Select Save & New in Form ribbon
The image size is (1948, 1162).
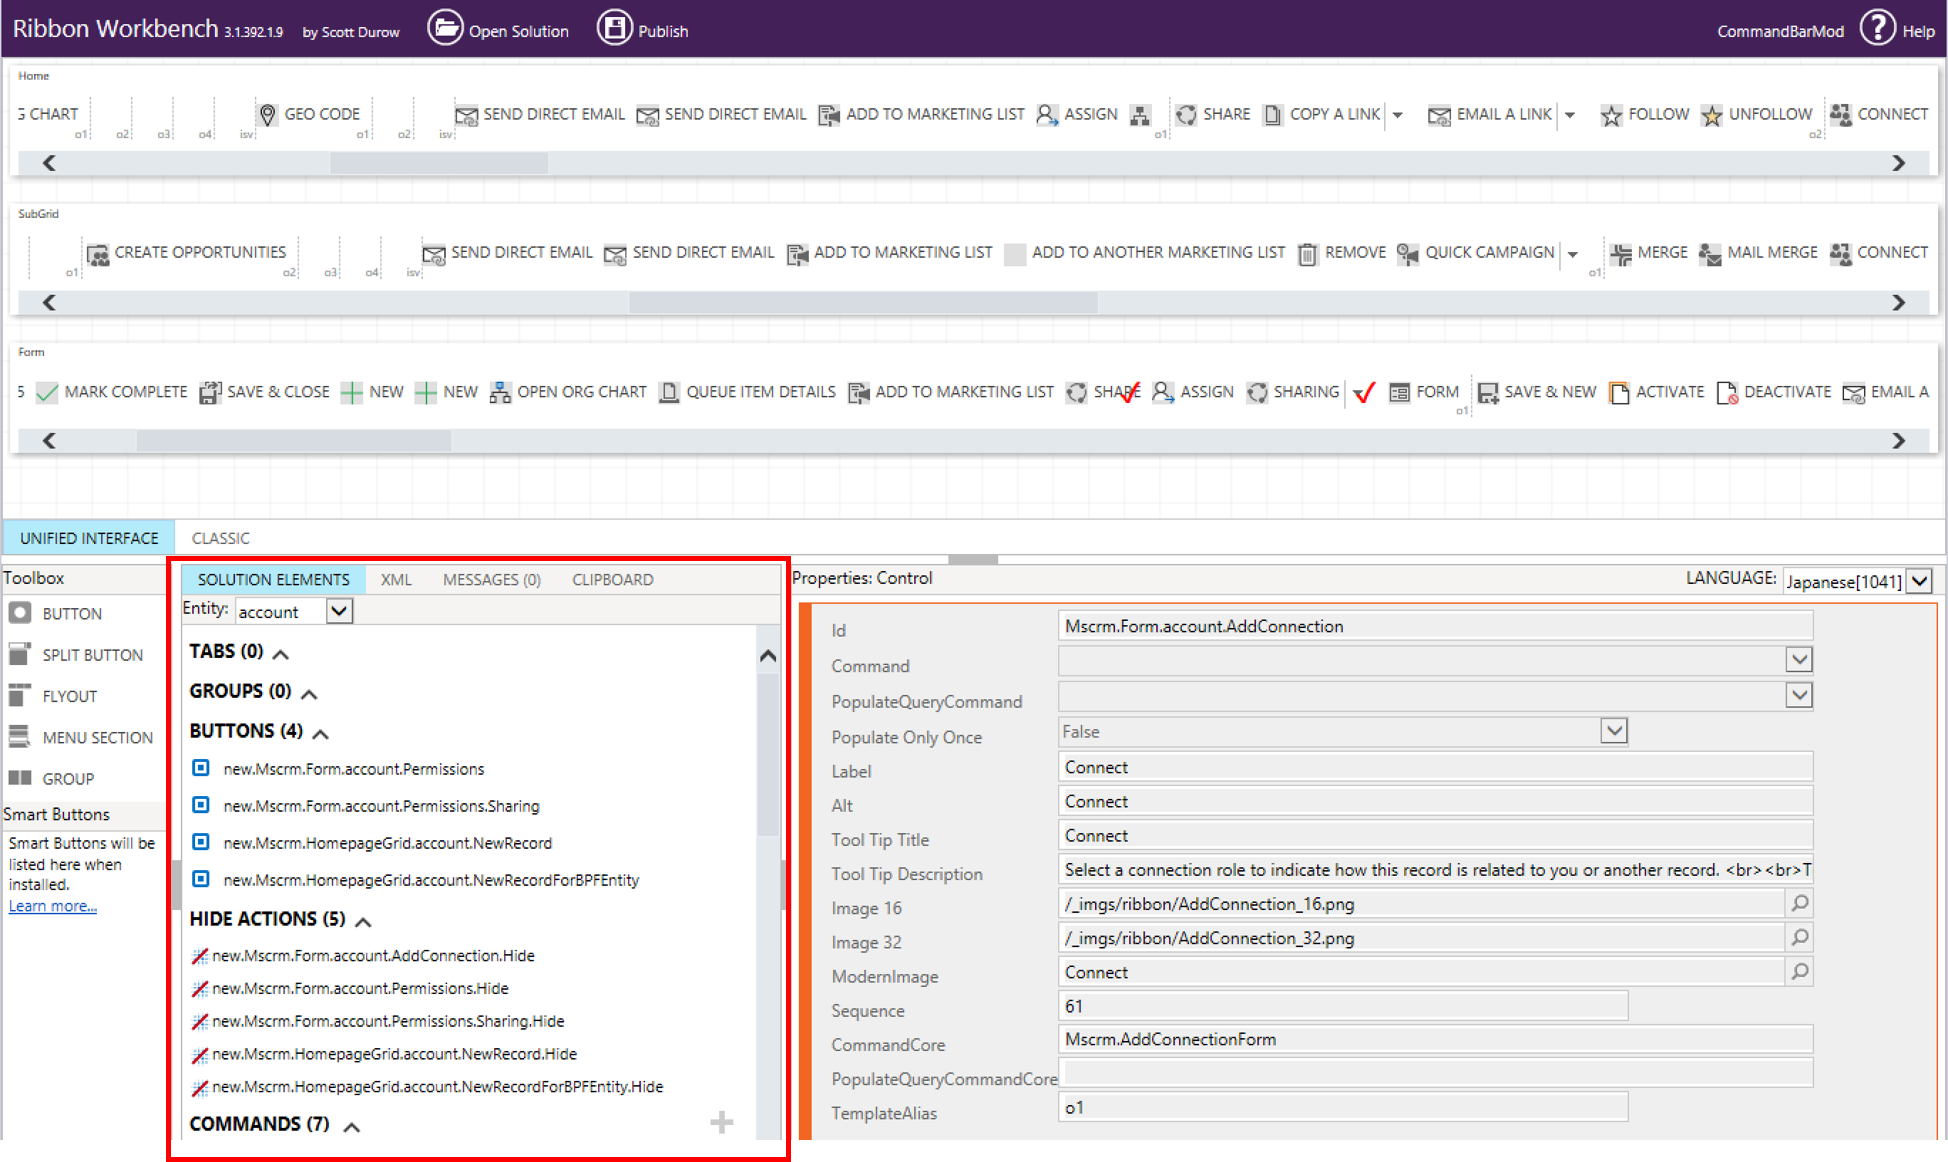coord(1537,392)
